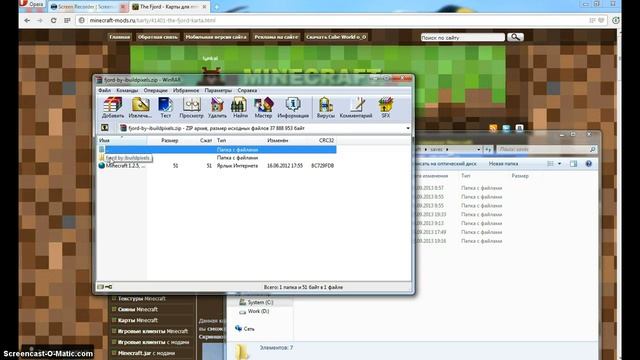Viewport: 640px width, 360px height.
Task: Click the Добавить (Add) toolbar icon in WinRAR
Action: click(x=113, y=108)
